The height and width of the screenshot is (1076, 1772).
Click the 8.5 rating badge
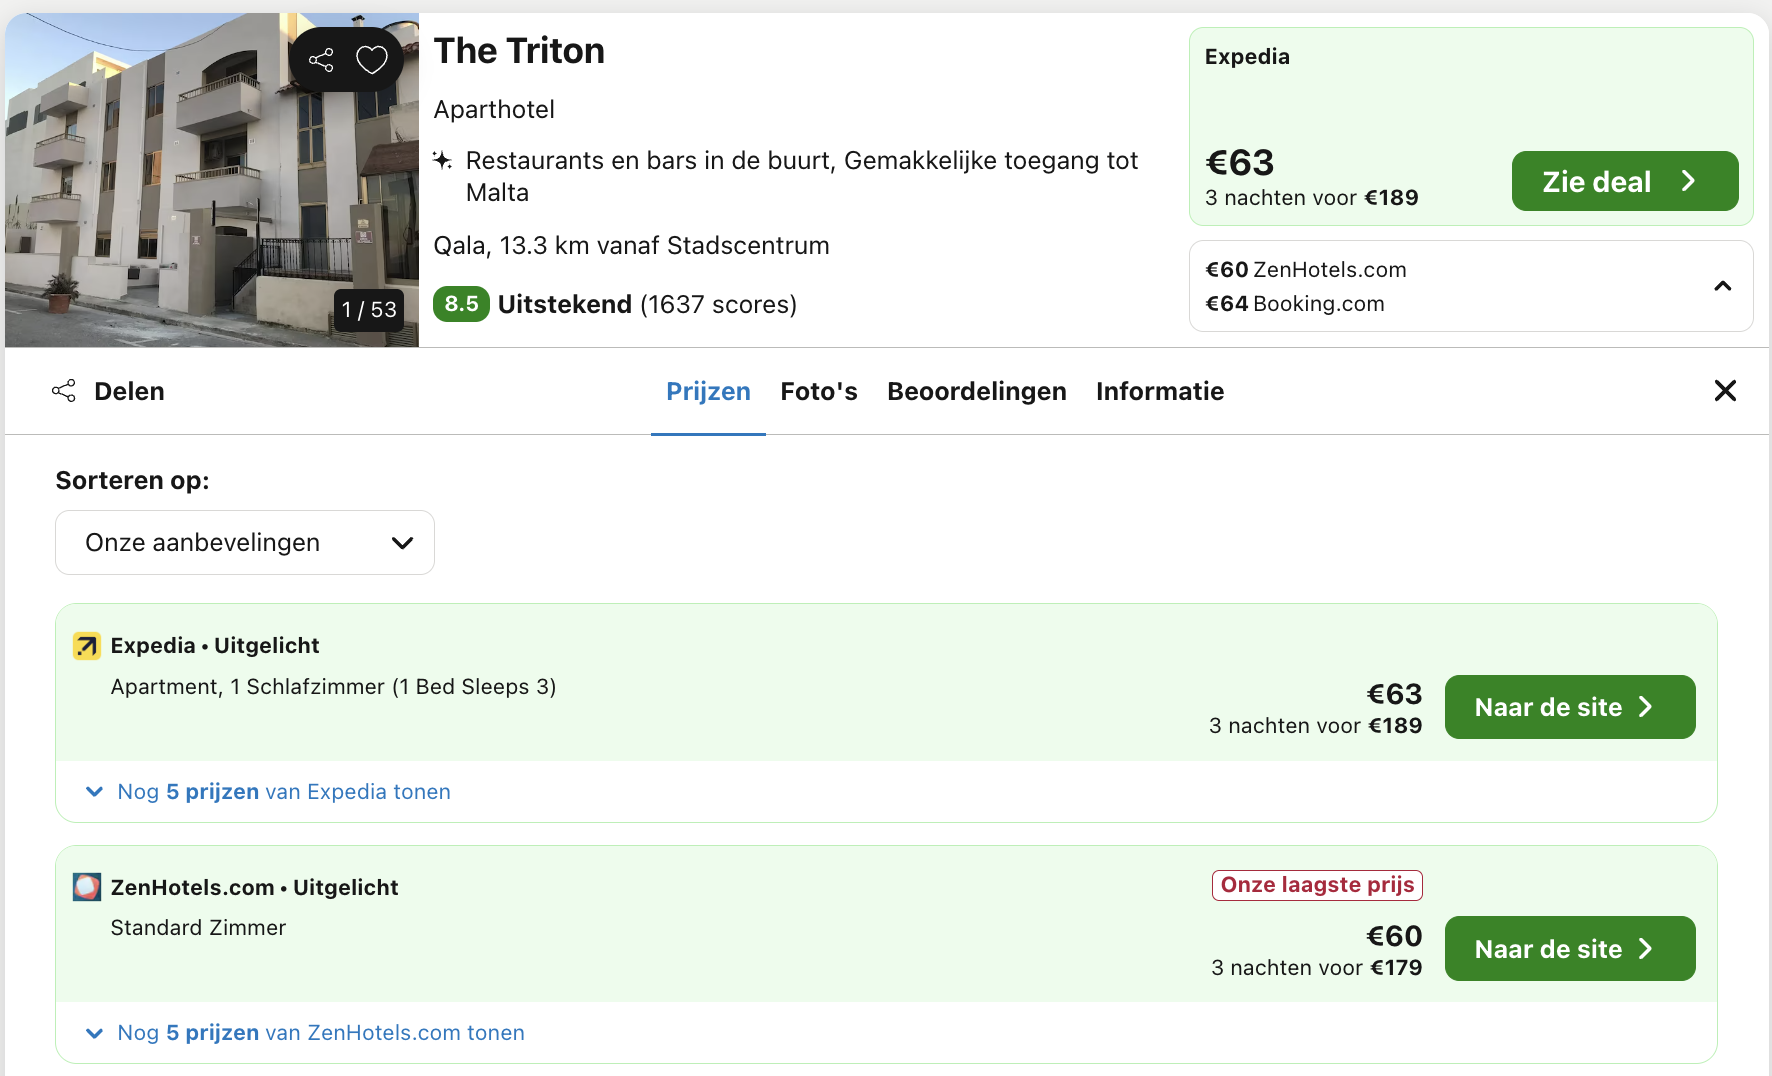pos(461,304)
